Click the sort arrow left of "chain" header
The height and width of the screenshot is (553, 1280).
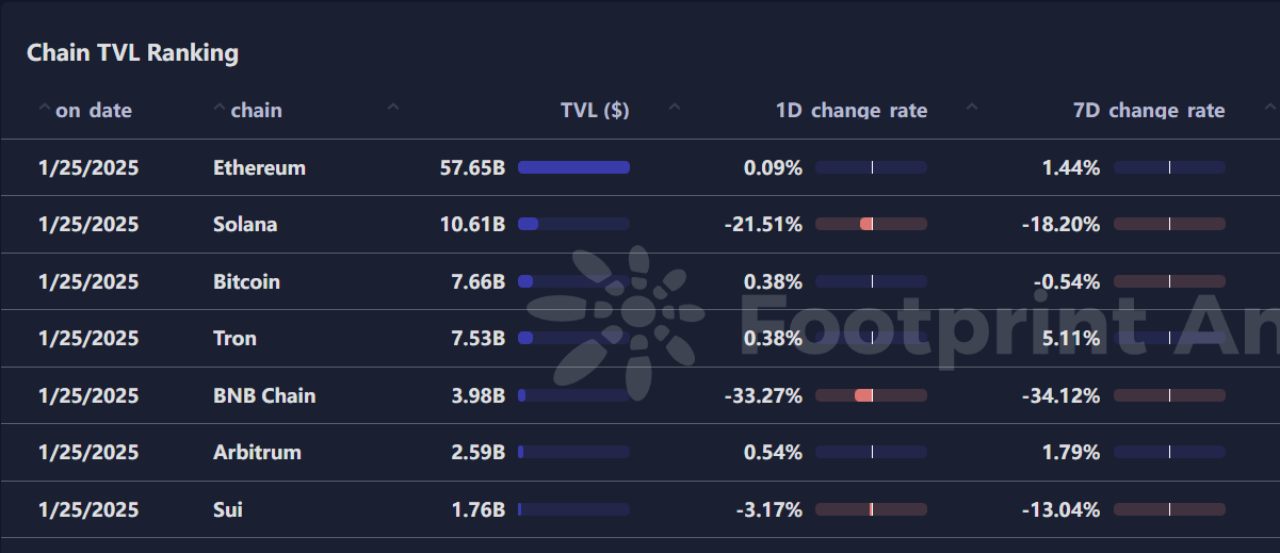[x=219, y=106]
